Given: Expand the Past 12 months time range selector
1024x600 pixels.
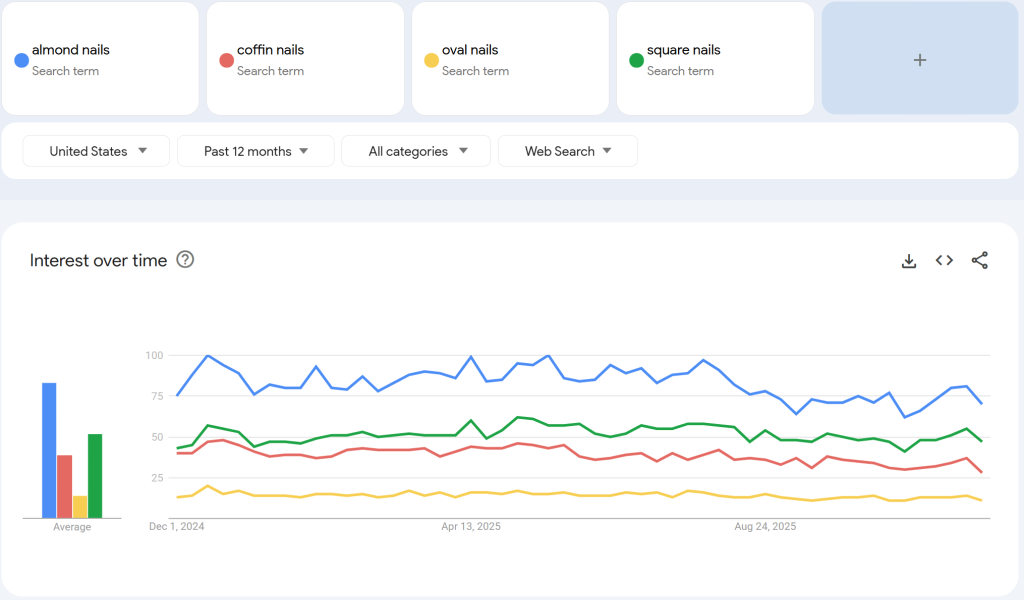Looking at the screenshot, I should tap(255, 151).
